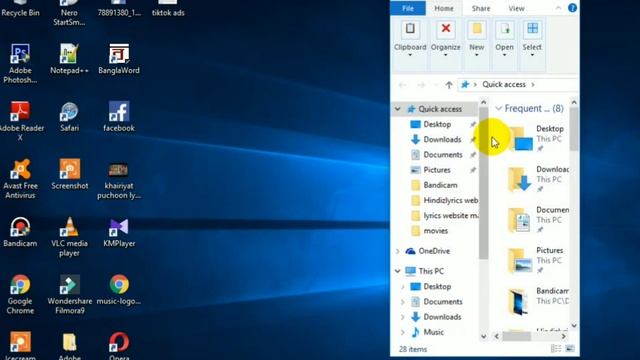640x360 pixels.
Task: Go up one folder level
Action: click(x=449, y=84)
